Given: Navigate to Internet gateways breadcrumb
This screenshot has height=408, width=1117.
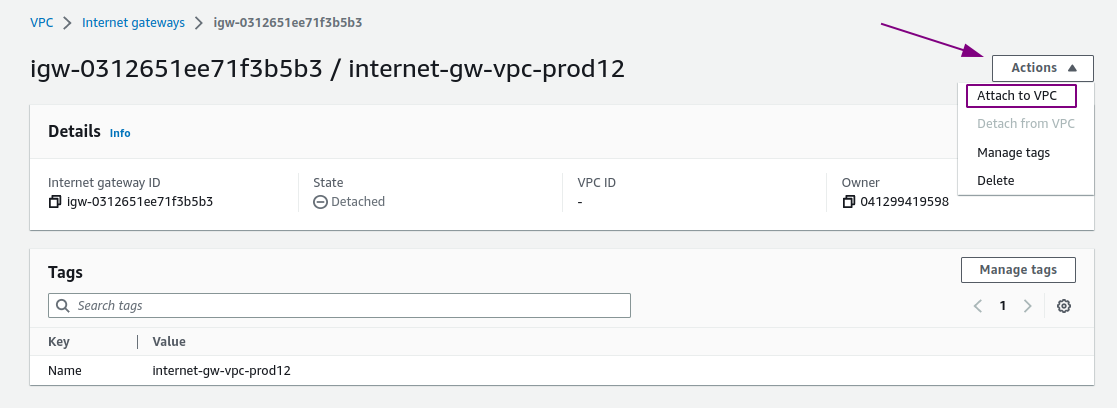Looking at the screenshot, I should click(x=133, y=23).
